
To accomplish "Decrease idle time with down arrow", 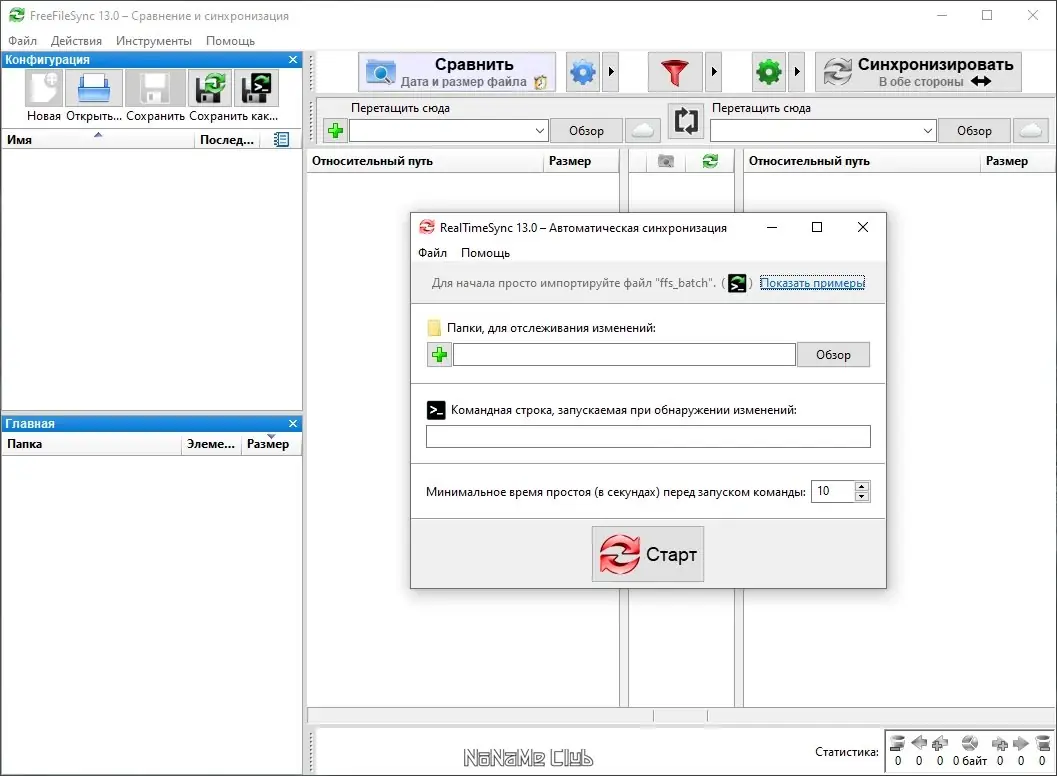I will click(862, 496).
